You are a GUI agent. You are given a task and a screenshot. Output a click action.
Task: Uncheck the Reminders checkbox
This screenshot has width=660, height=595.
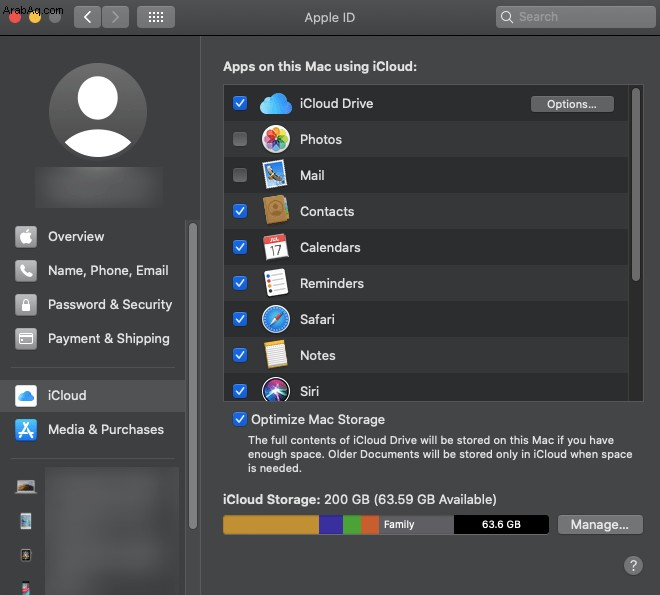tap(240, 283)
